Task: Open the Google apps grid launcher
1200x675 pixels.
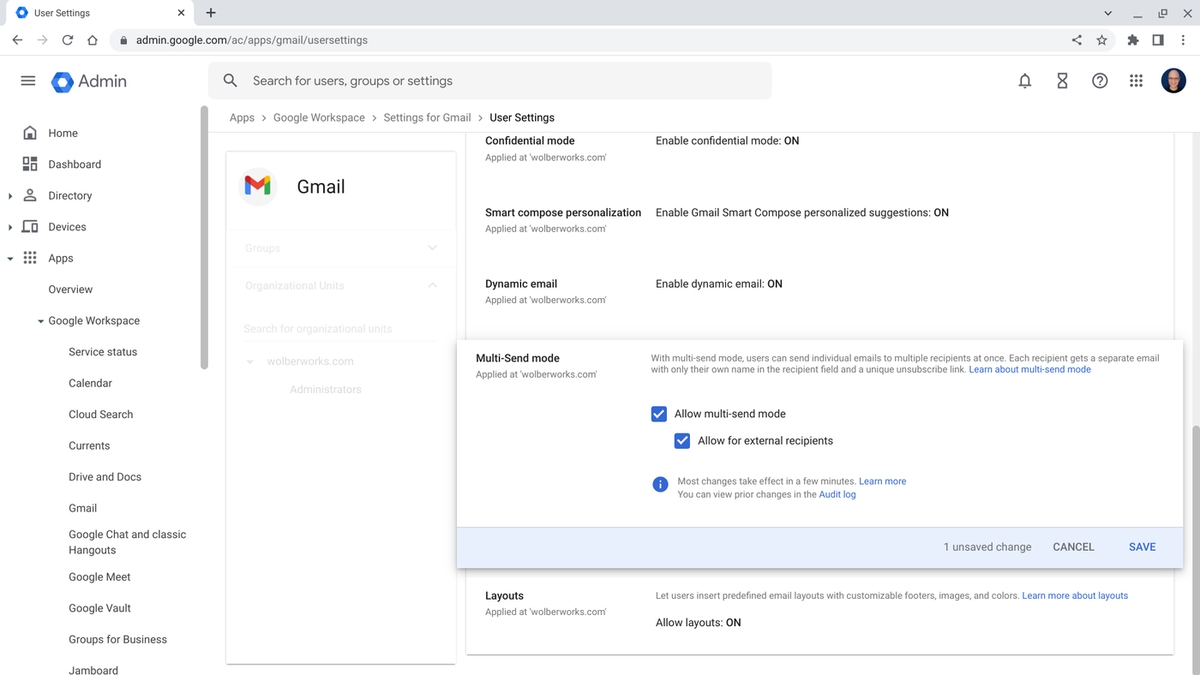Action: (x=1136, y=81)
